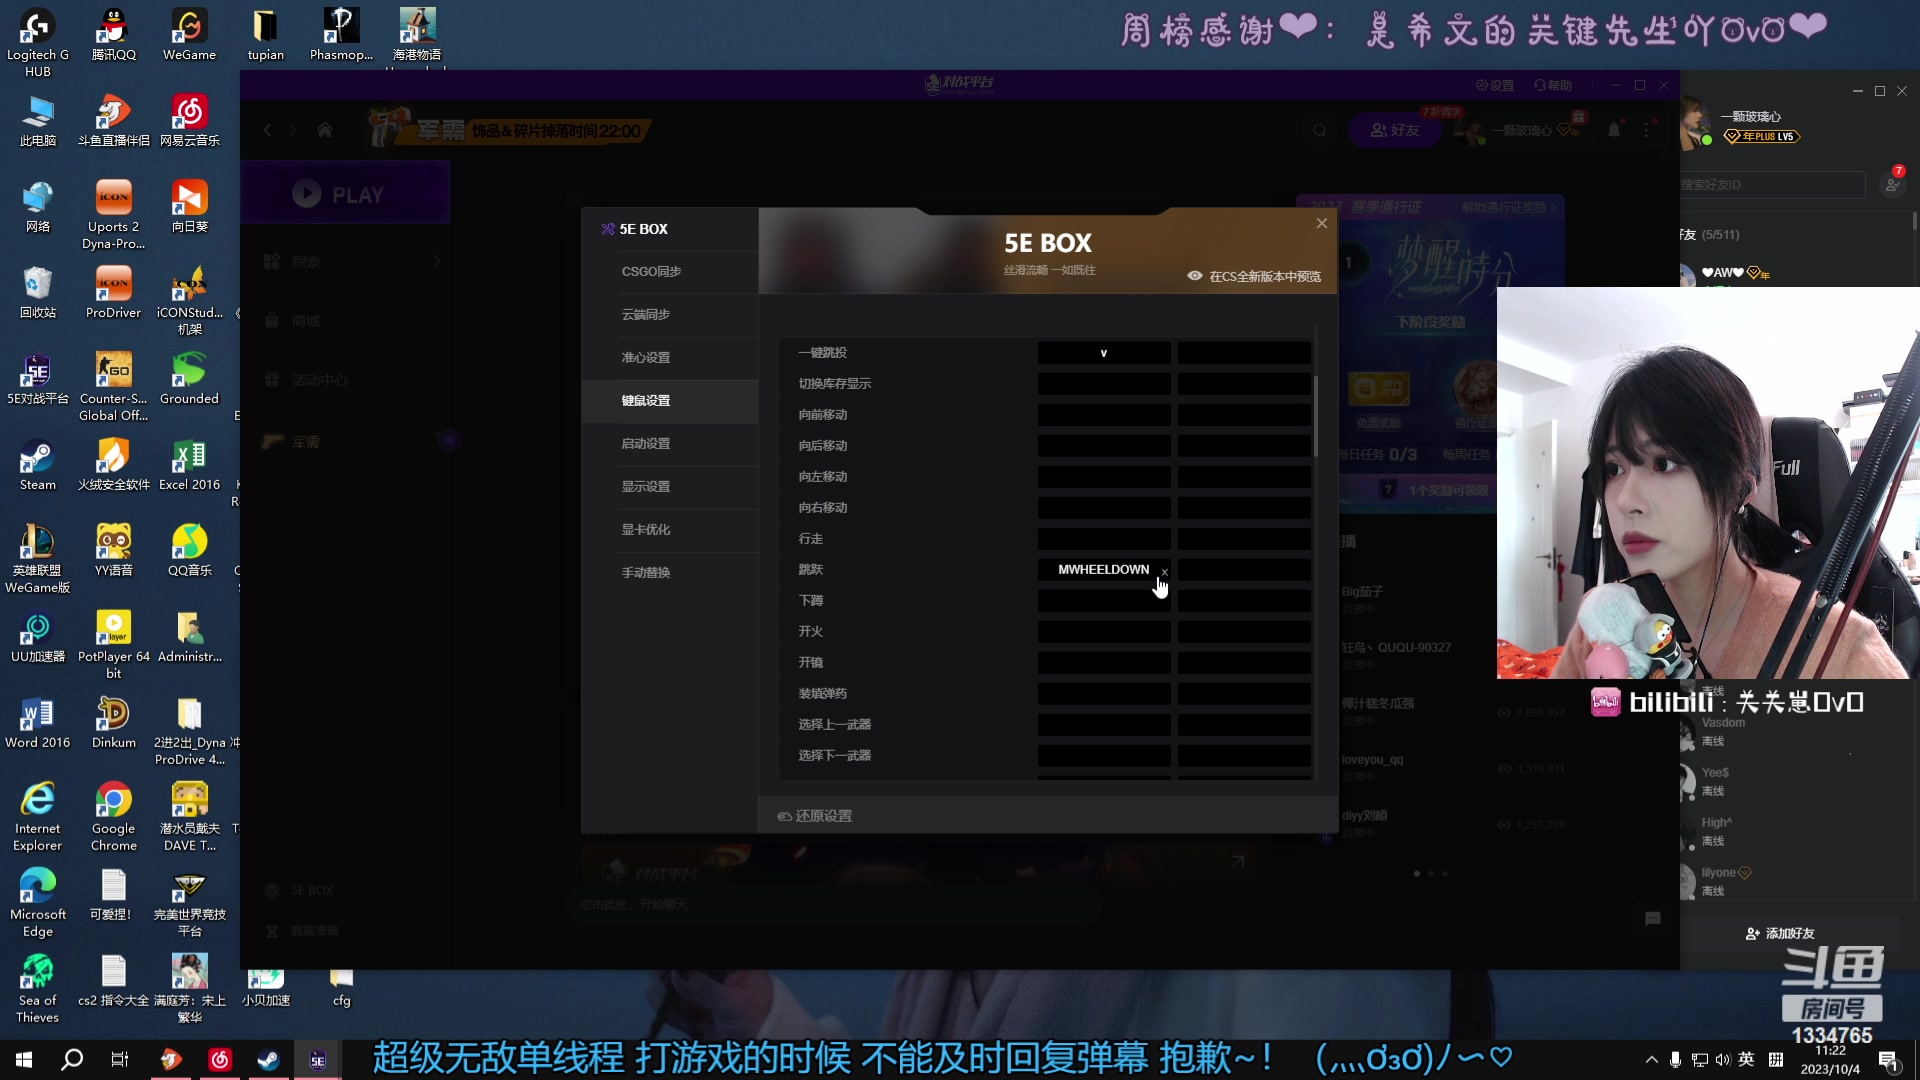This screenshot has width=1920, height=1080.
Task: Open the cfg folder on desktop
Action: click(x=342, y=988)
